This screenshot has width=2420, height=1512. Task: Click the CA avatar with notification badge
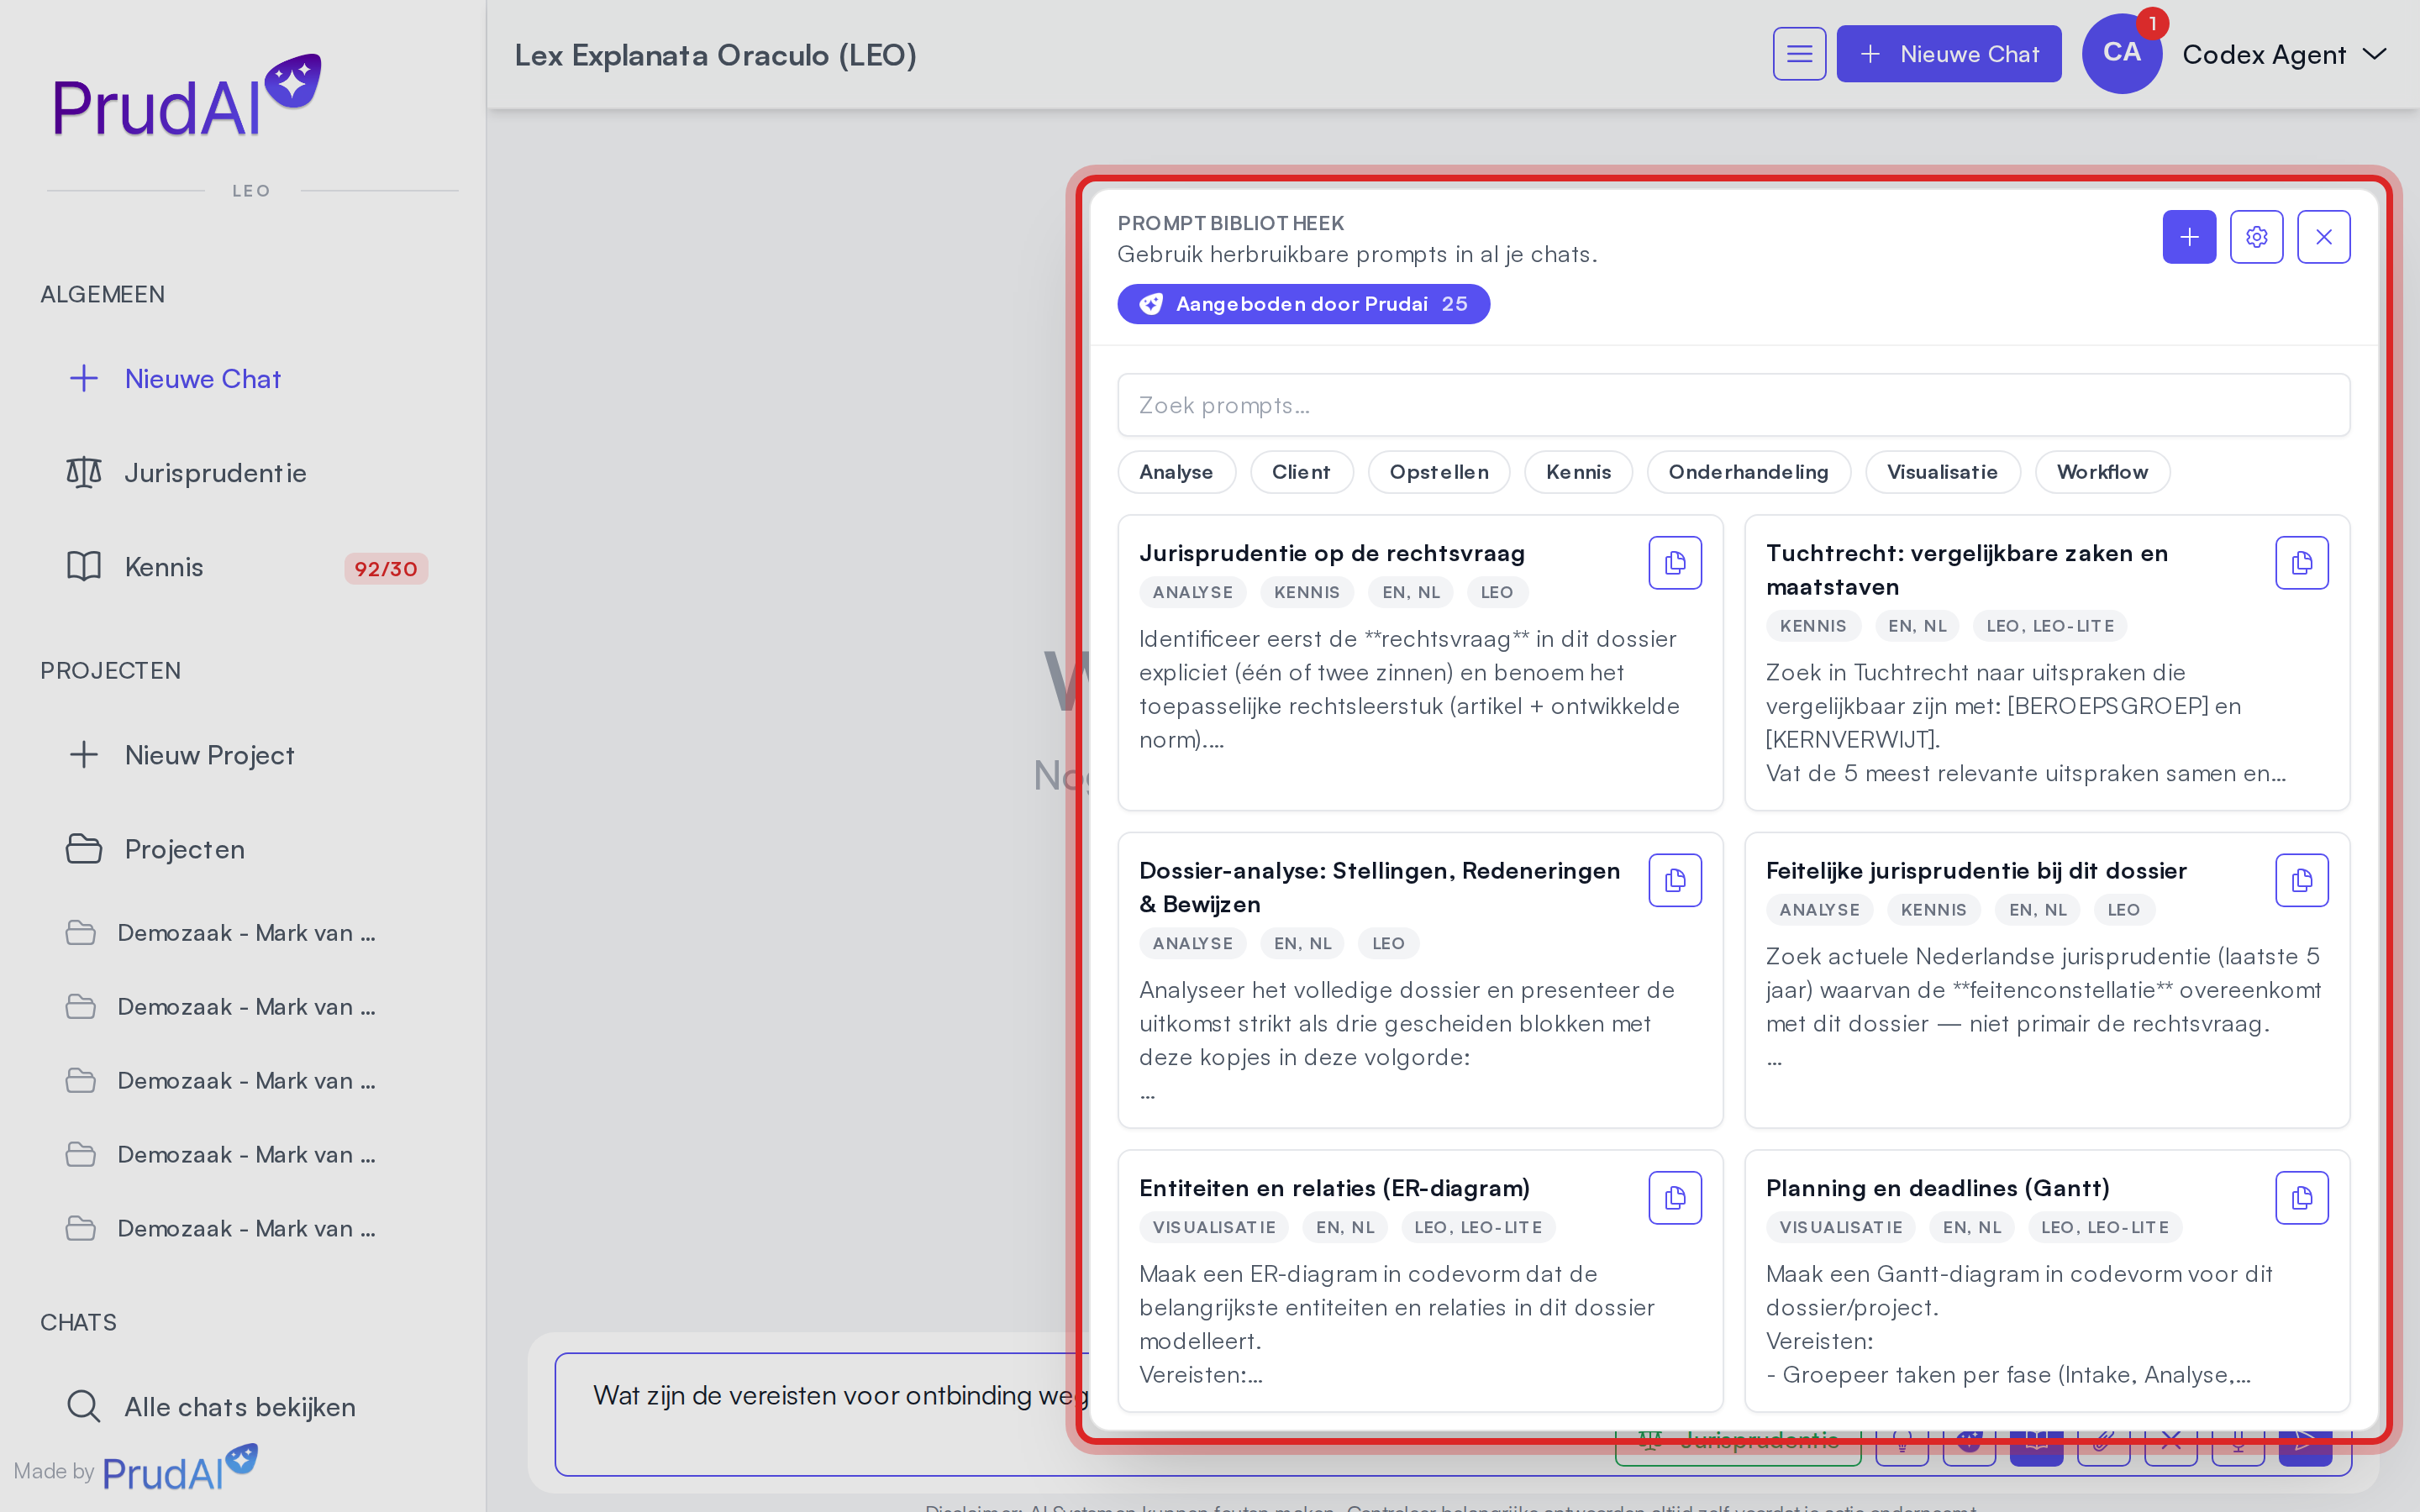pyautogui.click(x=2122, y=54)
